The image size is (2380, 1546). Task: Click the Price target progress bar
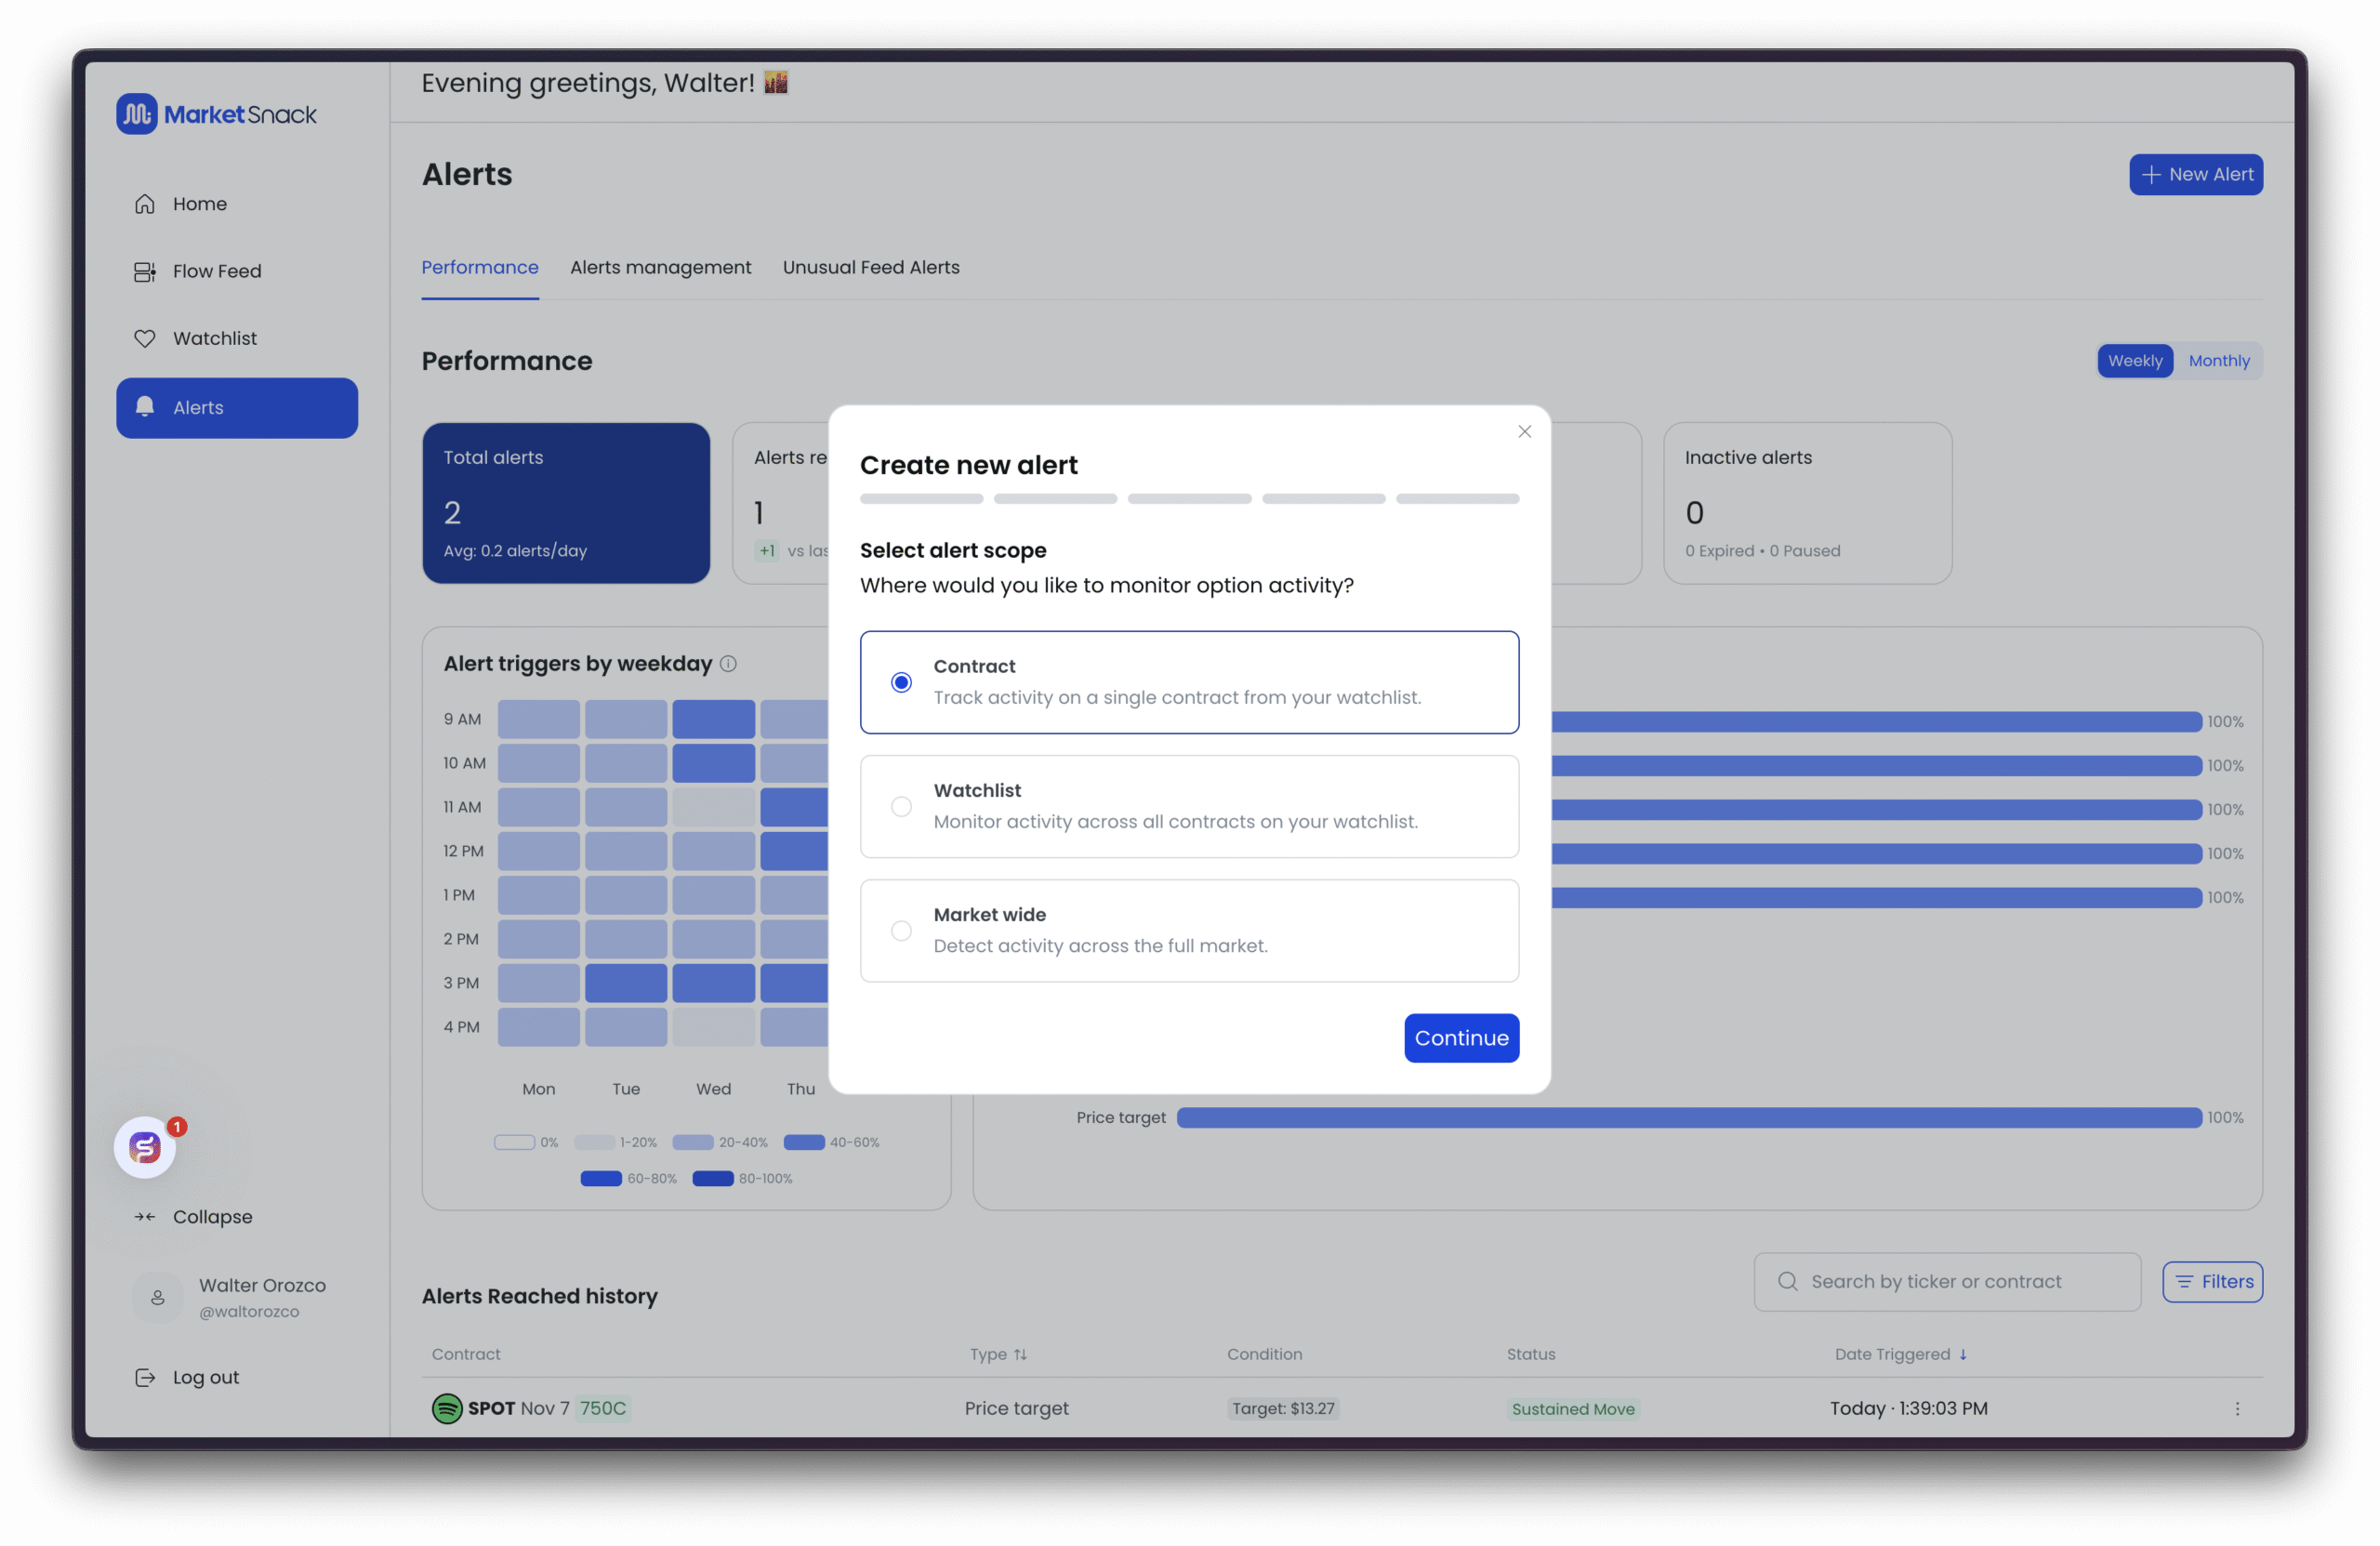(x=1688, y=1117)
